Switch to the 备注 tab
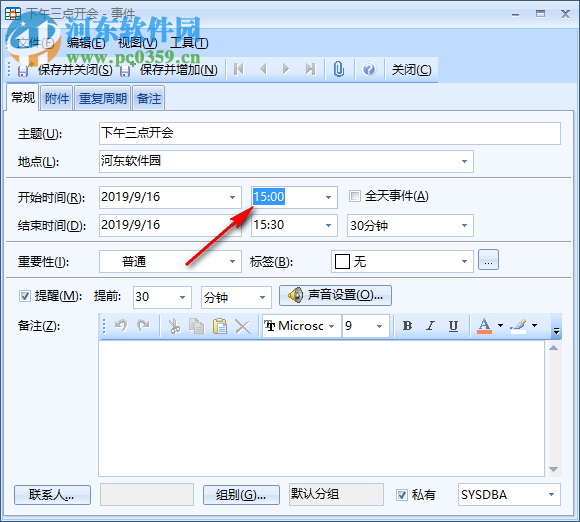 click(x=149, y=98)
